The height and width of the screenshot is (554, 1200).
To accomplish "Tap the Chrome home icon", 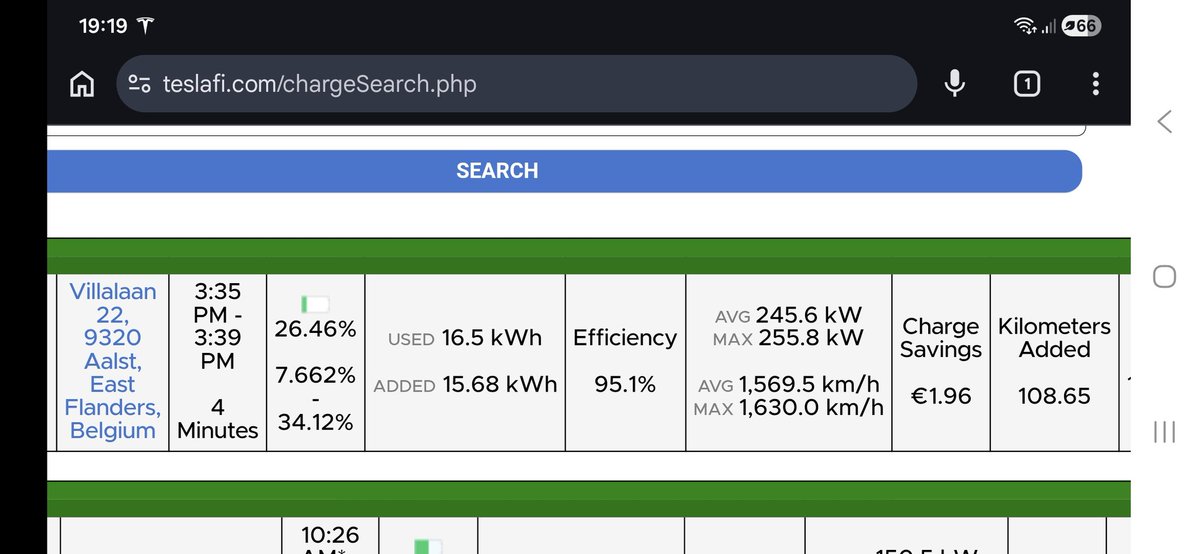I will click(x=82, y=84).
